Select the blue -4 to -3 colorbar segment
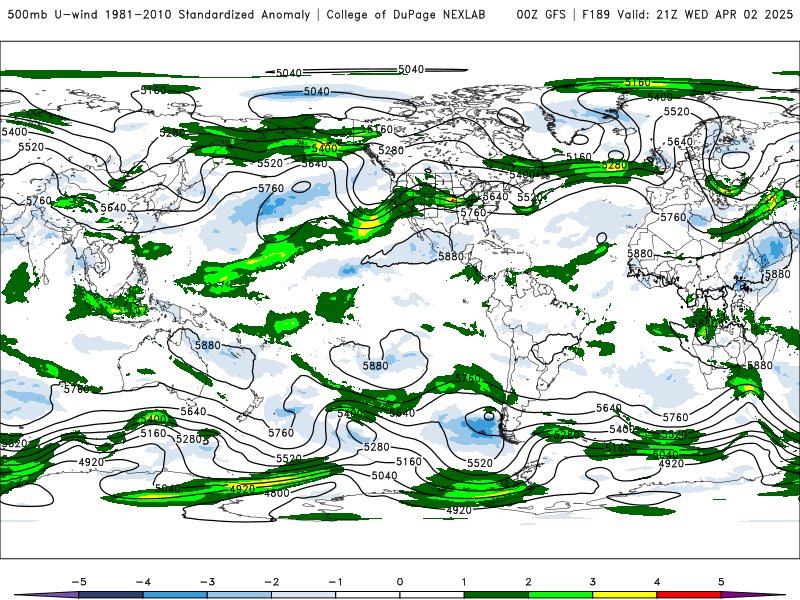800x600 pixels. [175, 595]
